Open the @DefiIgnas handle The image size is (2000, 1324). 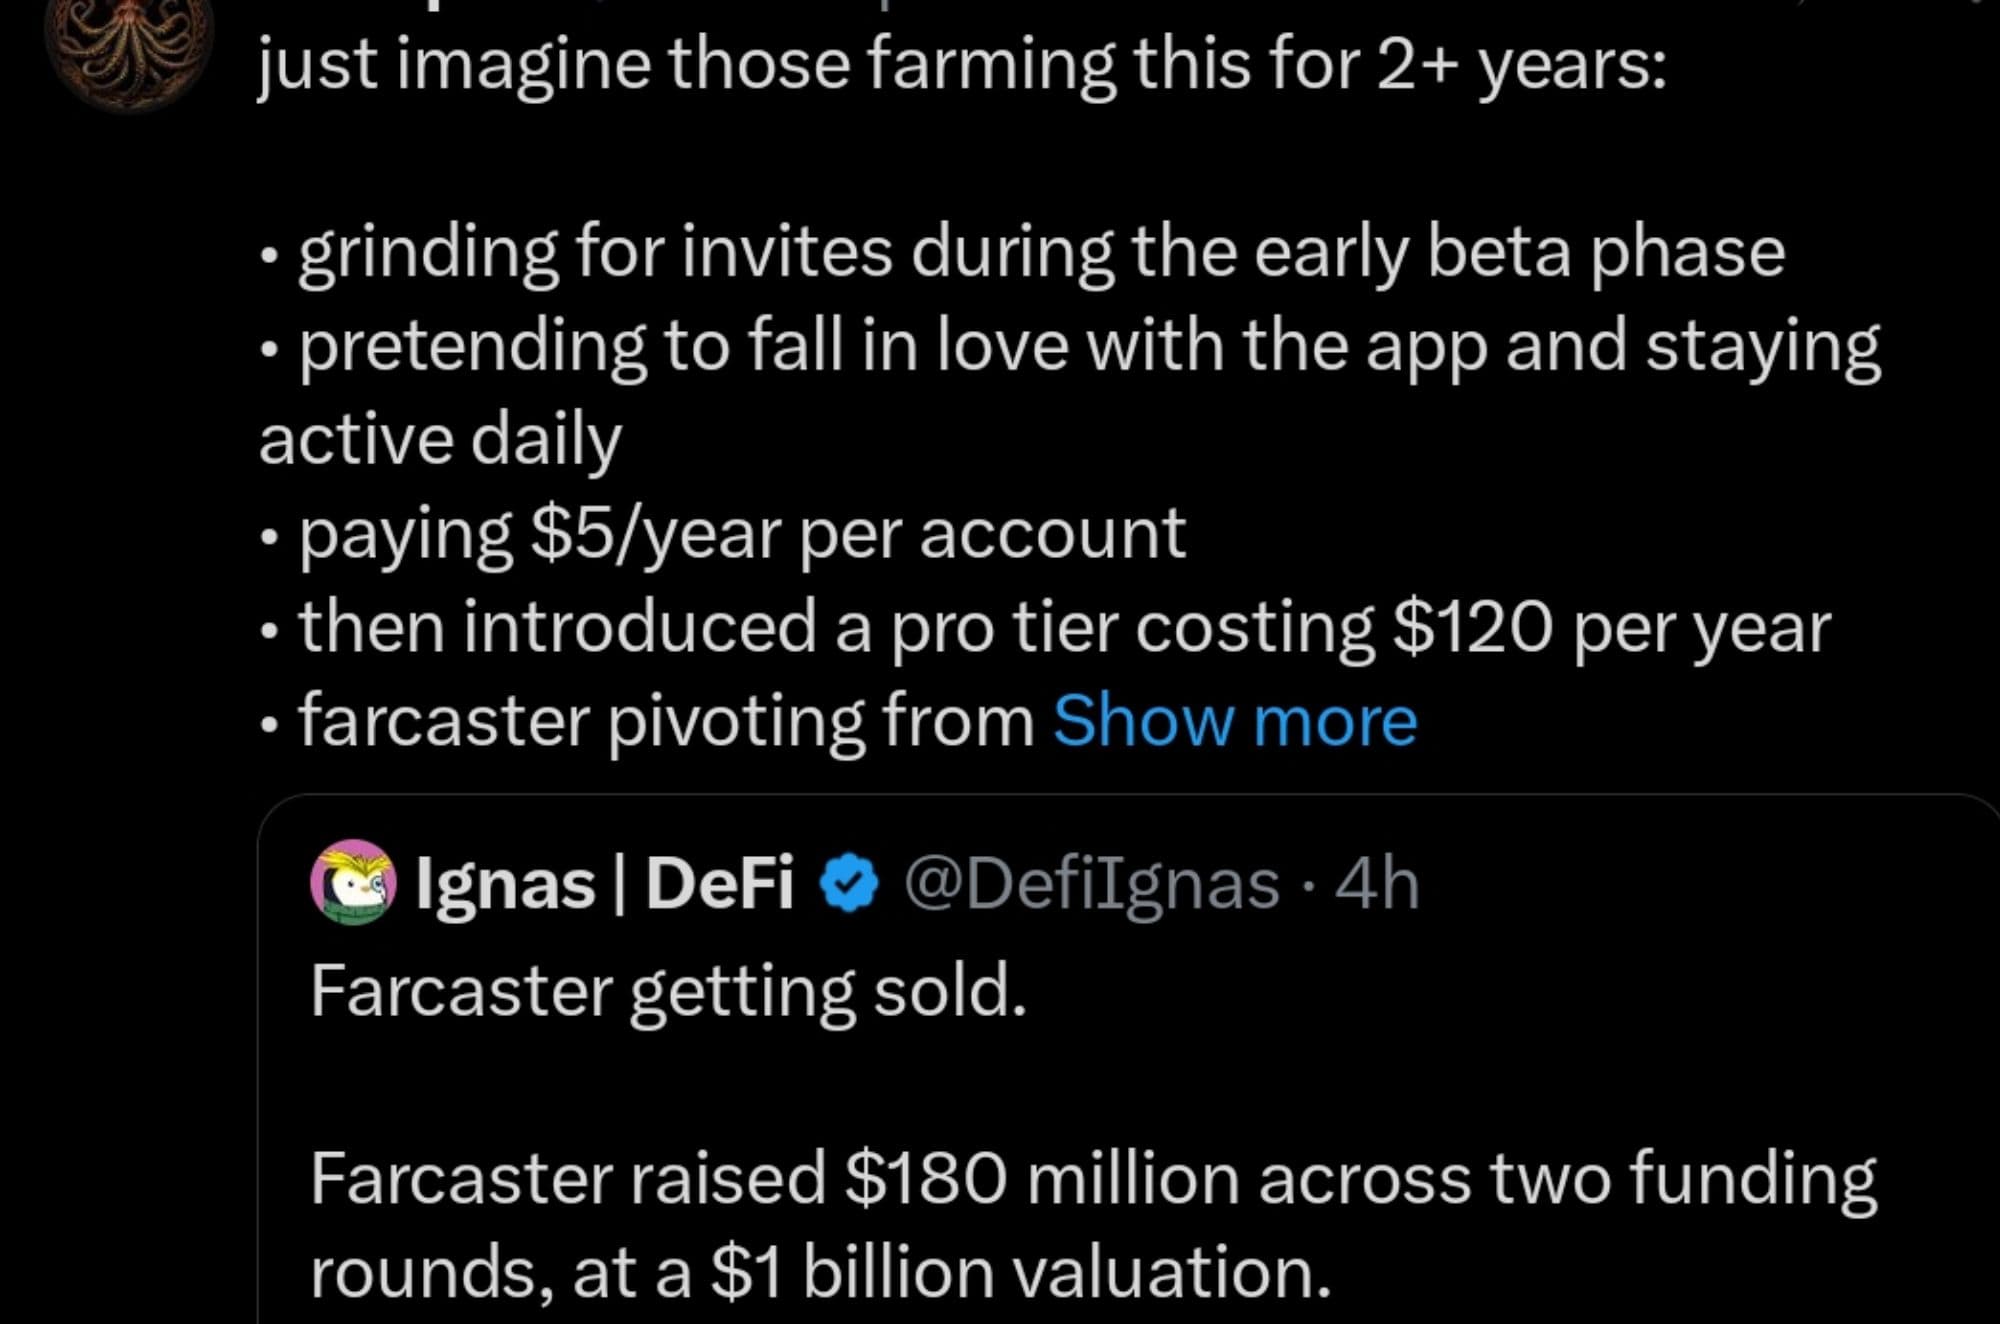tap(1091, 884)
